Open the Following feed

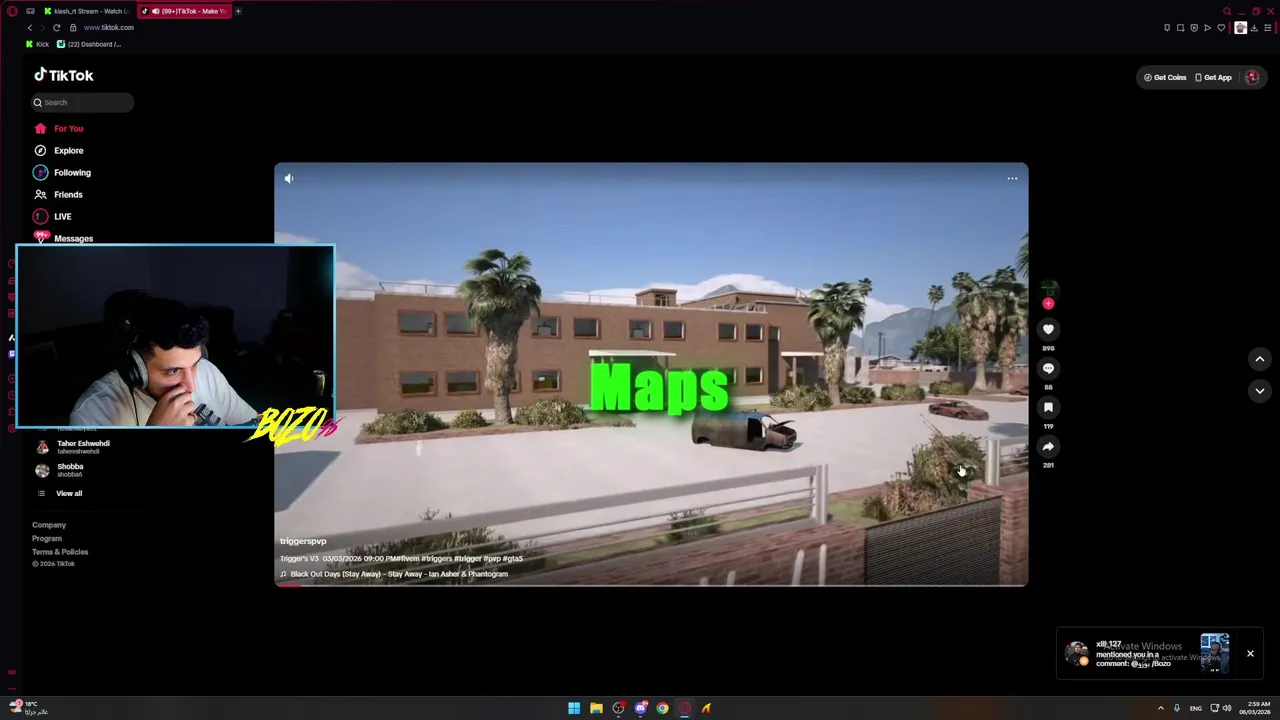62,172
